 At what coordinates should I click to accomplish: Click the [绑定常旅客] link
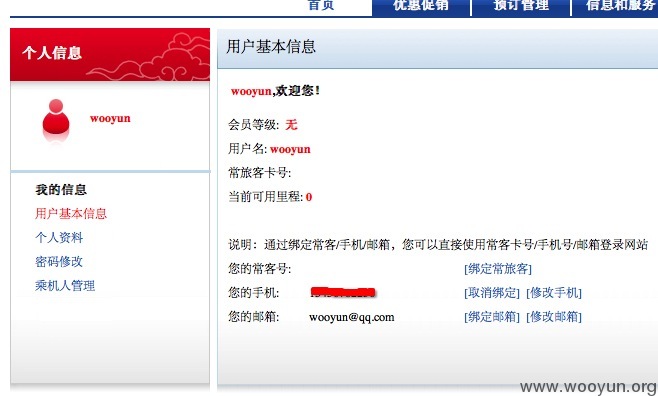pyautogui.click(x=498, y=269)
